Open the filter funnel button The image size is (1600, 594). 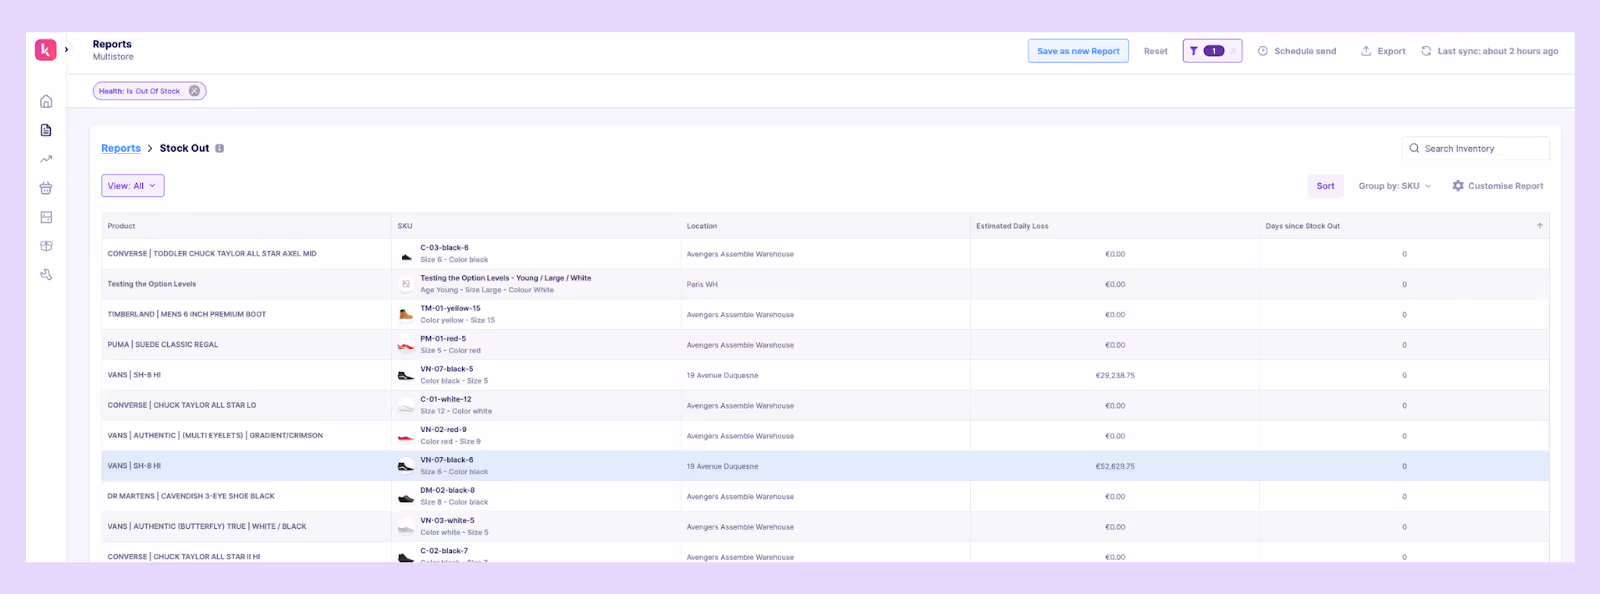[x=1212, y=51]
